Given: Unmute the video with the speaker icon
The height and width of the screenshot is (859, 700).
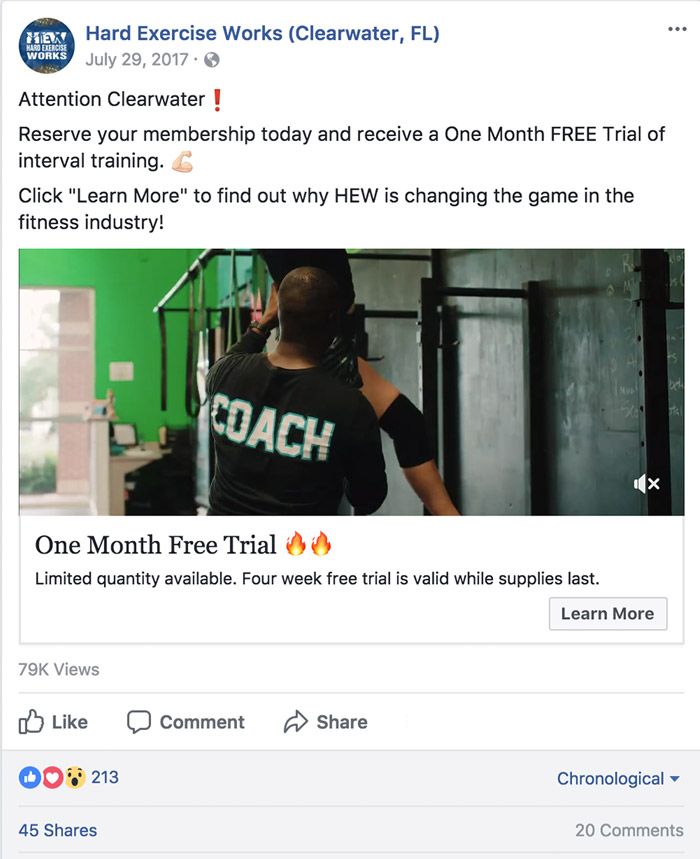Looking at the screenshot, I should pyautogui.click(x=646, y=484).
